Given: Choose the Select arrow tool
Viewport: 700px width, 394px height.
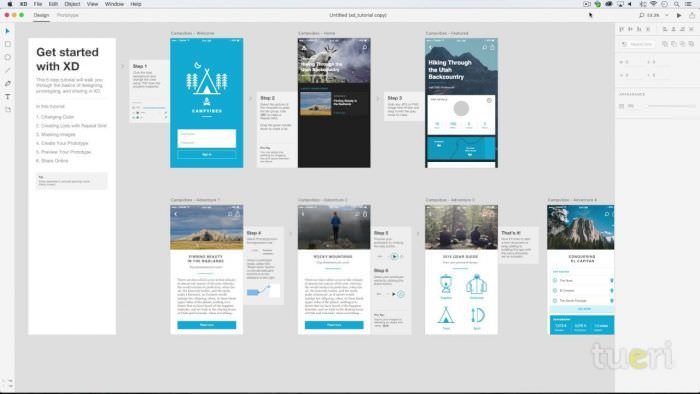Looking at the screenshot, I should point(8,31).
